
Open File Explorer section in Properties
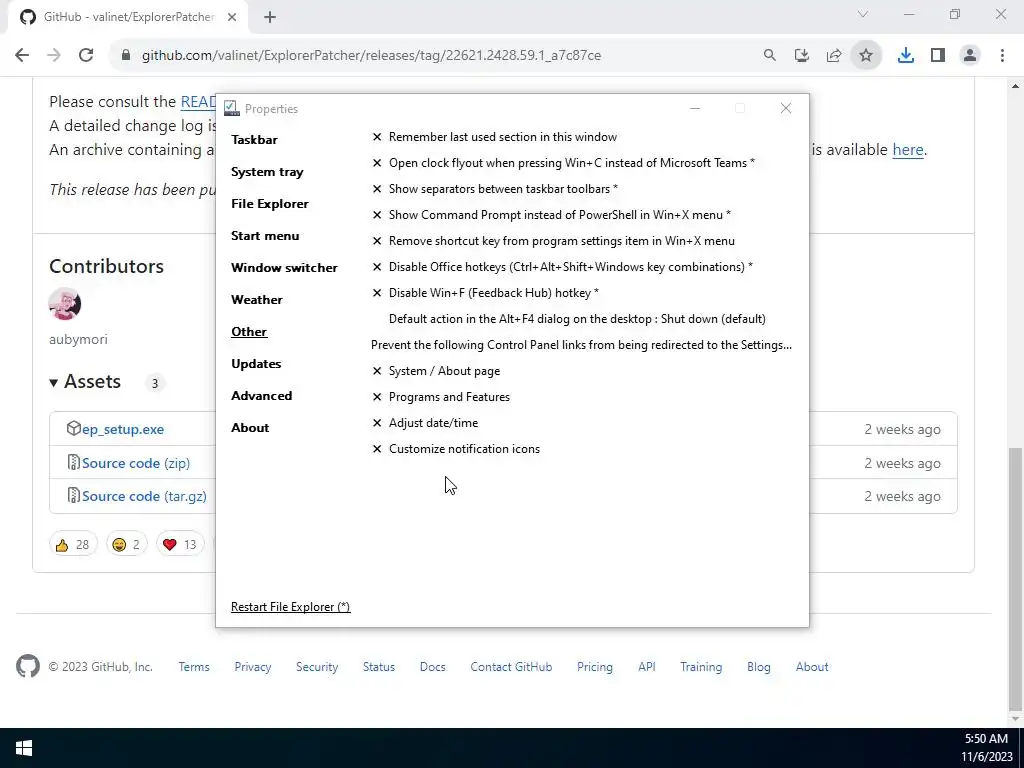coord(270,204)
